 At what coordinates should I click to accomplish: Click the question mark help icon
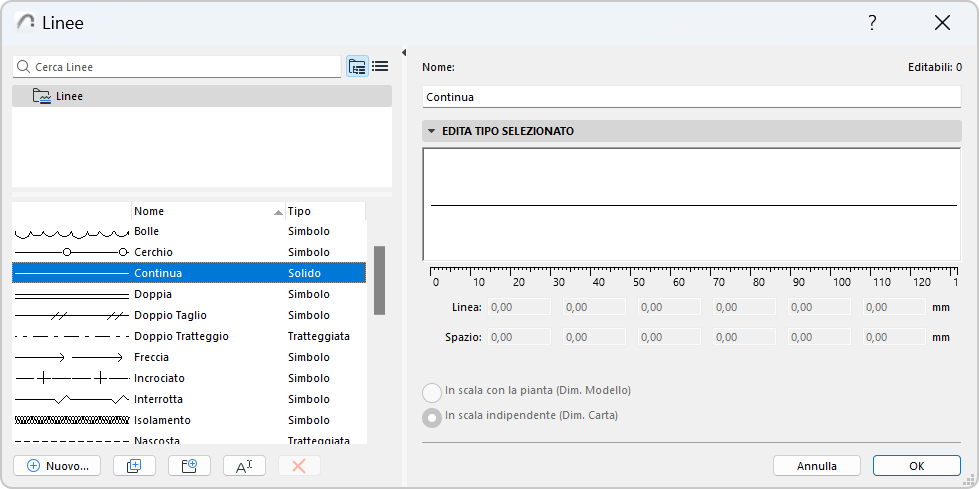coord(872,23)
